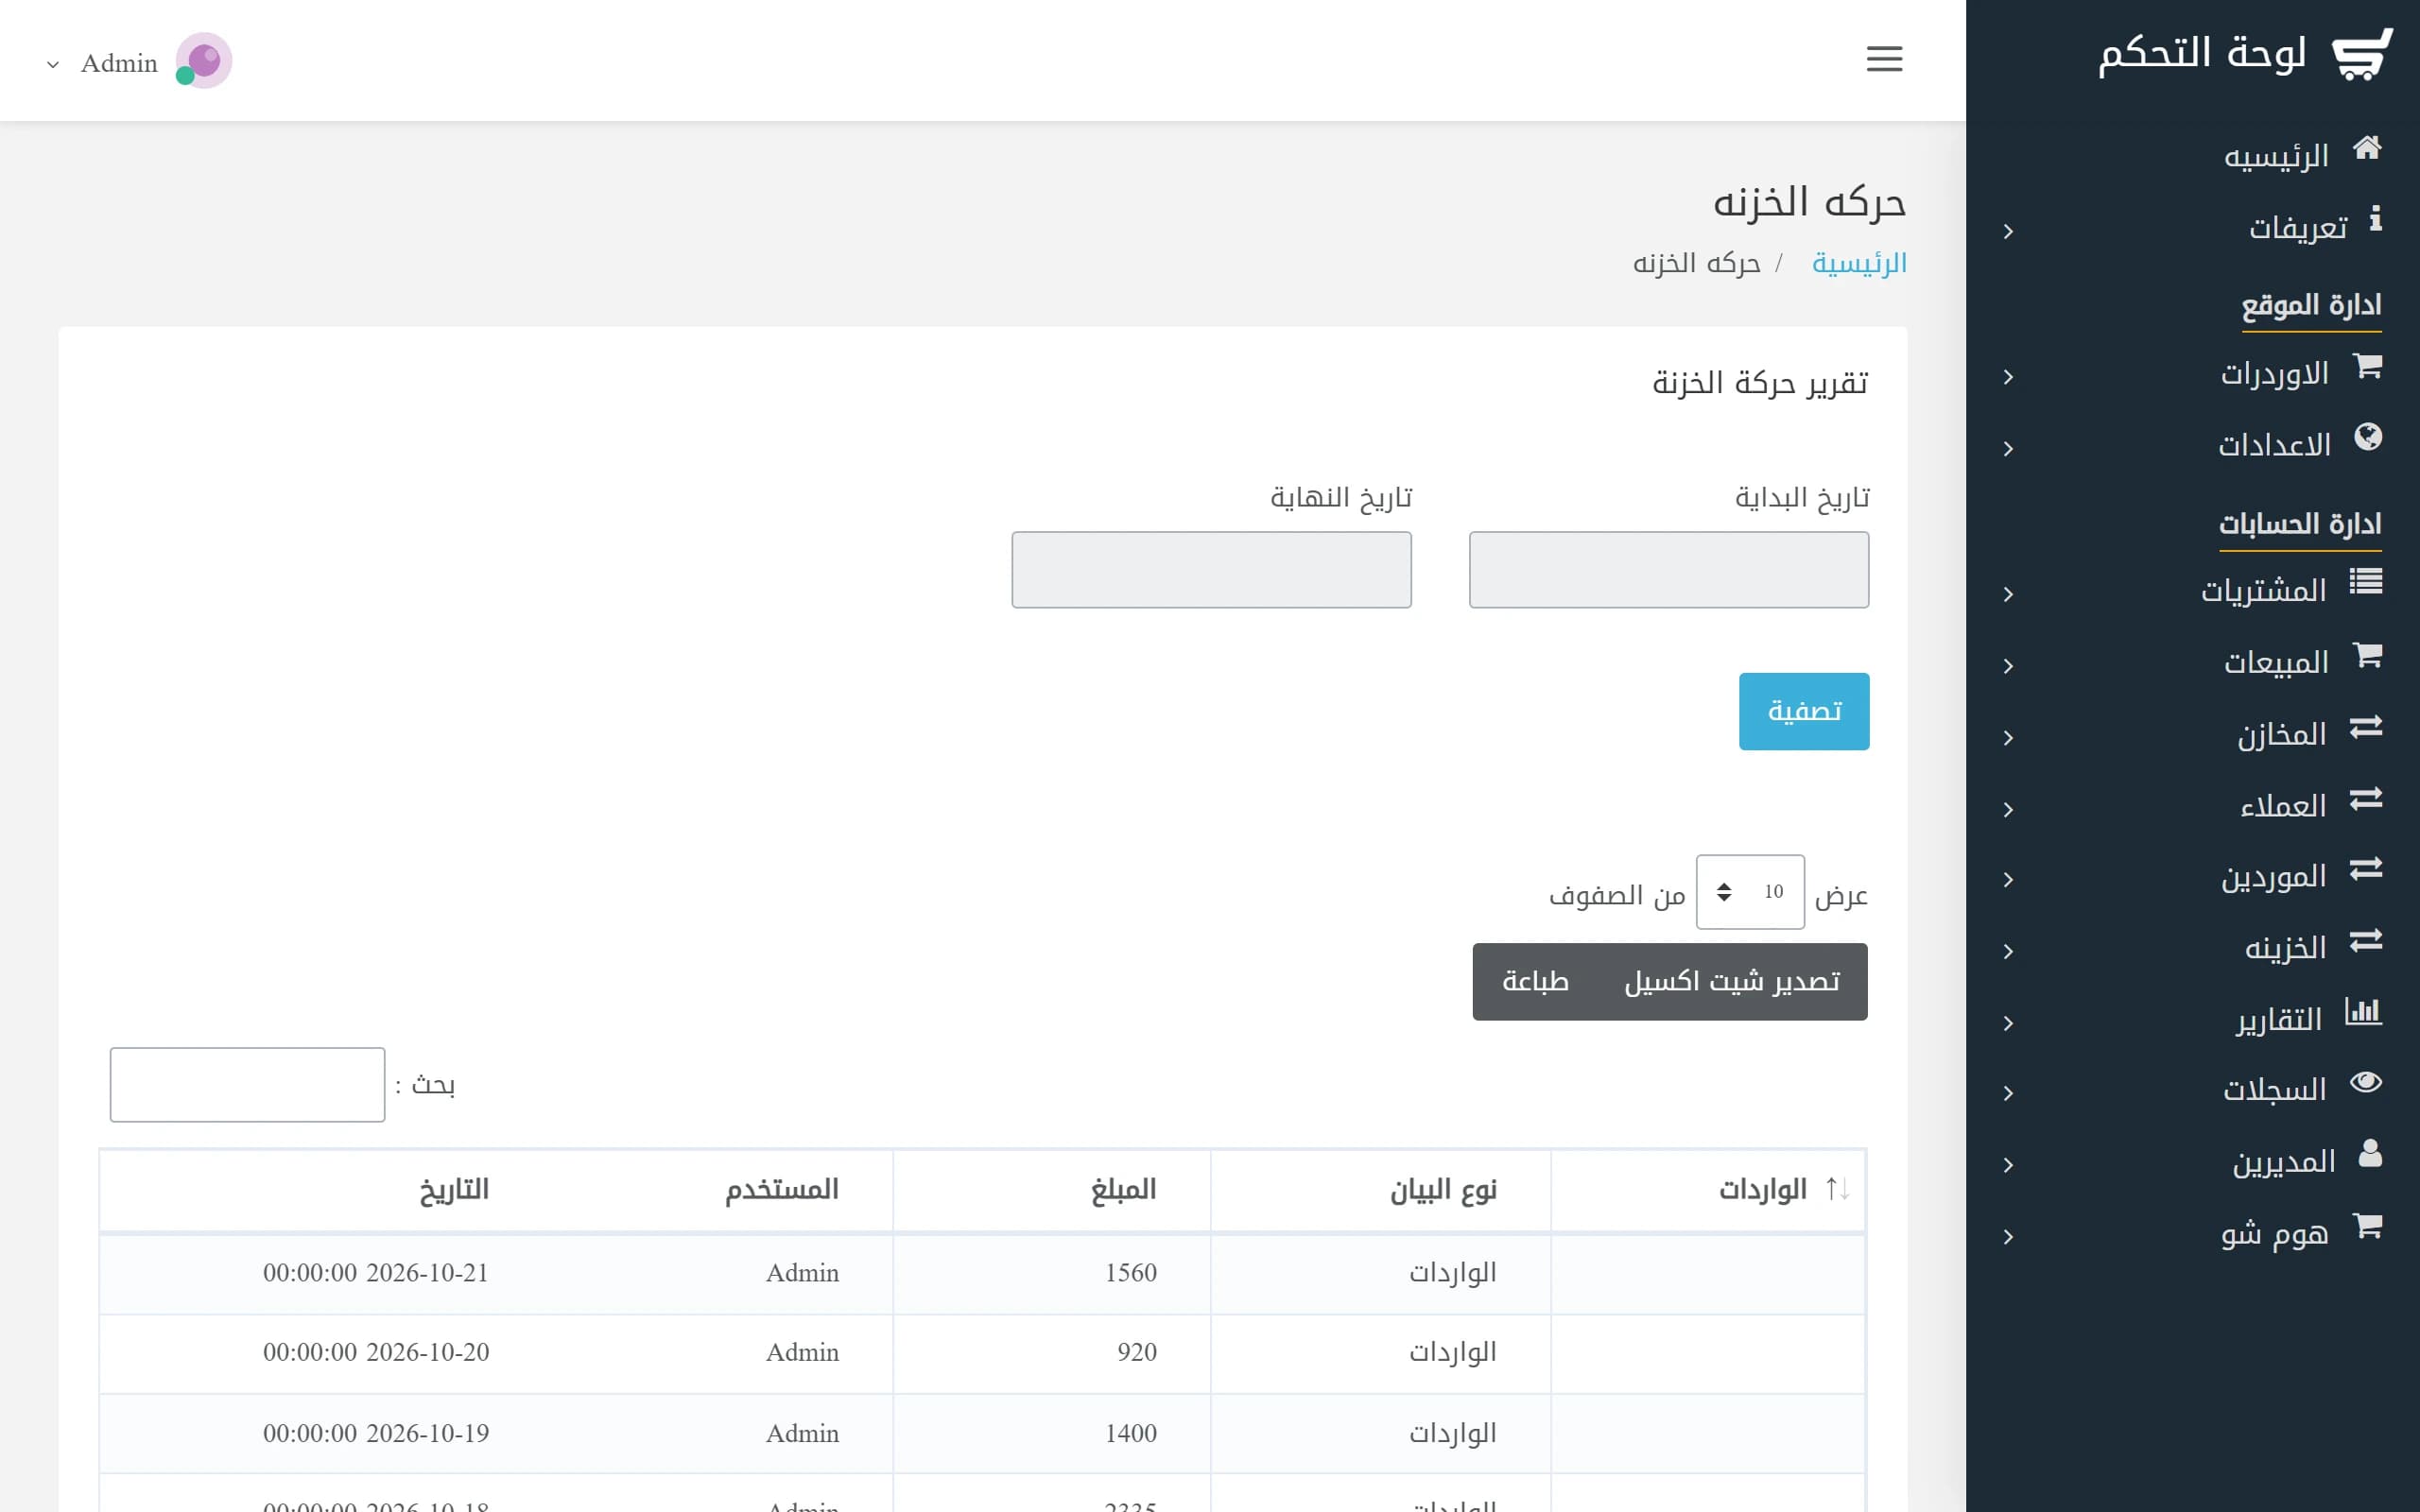Expand the الخزينه sidebar submenu chevron
Screen dimensions: 2420x1512
click(x=2008, y=952)
